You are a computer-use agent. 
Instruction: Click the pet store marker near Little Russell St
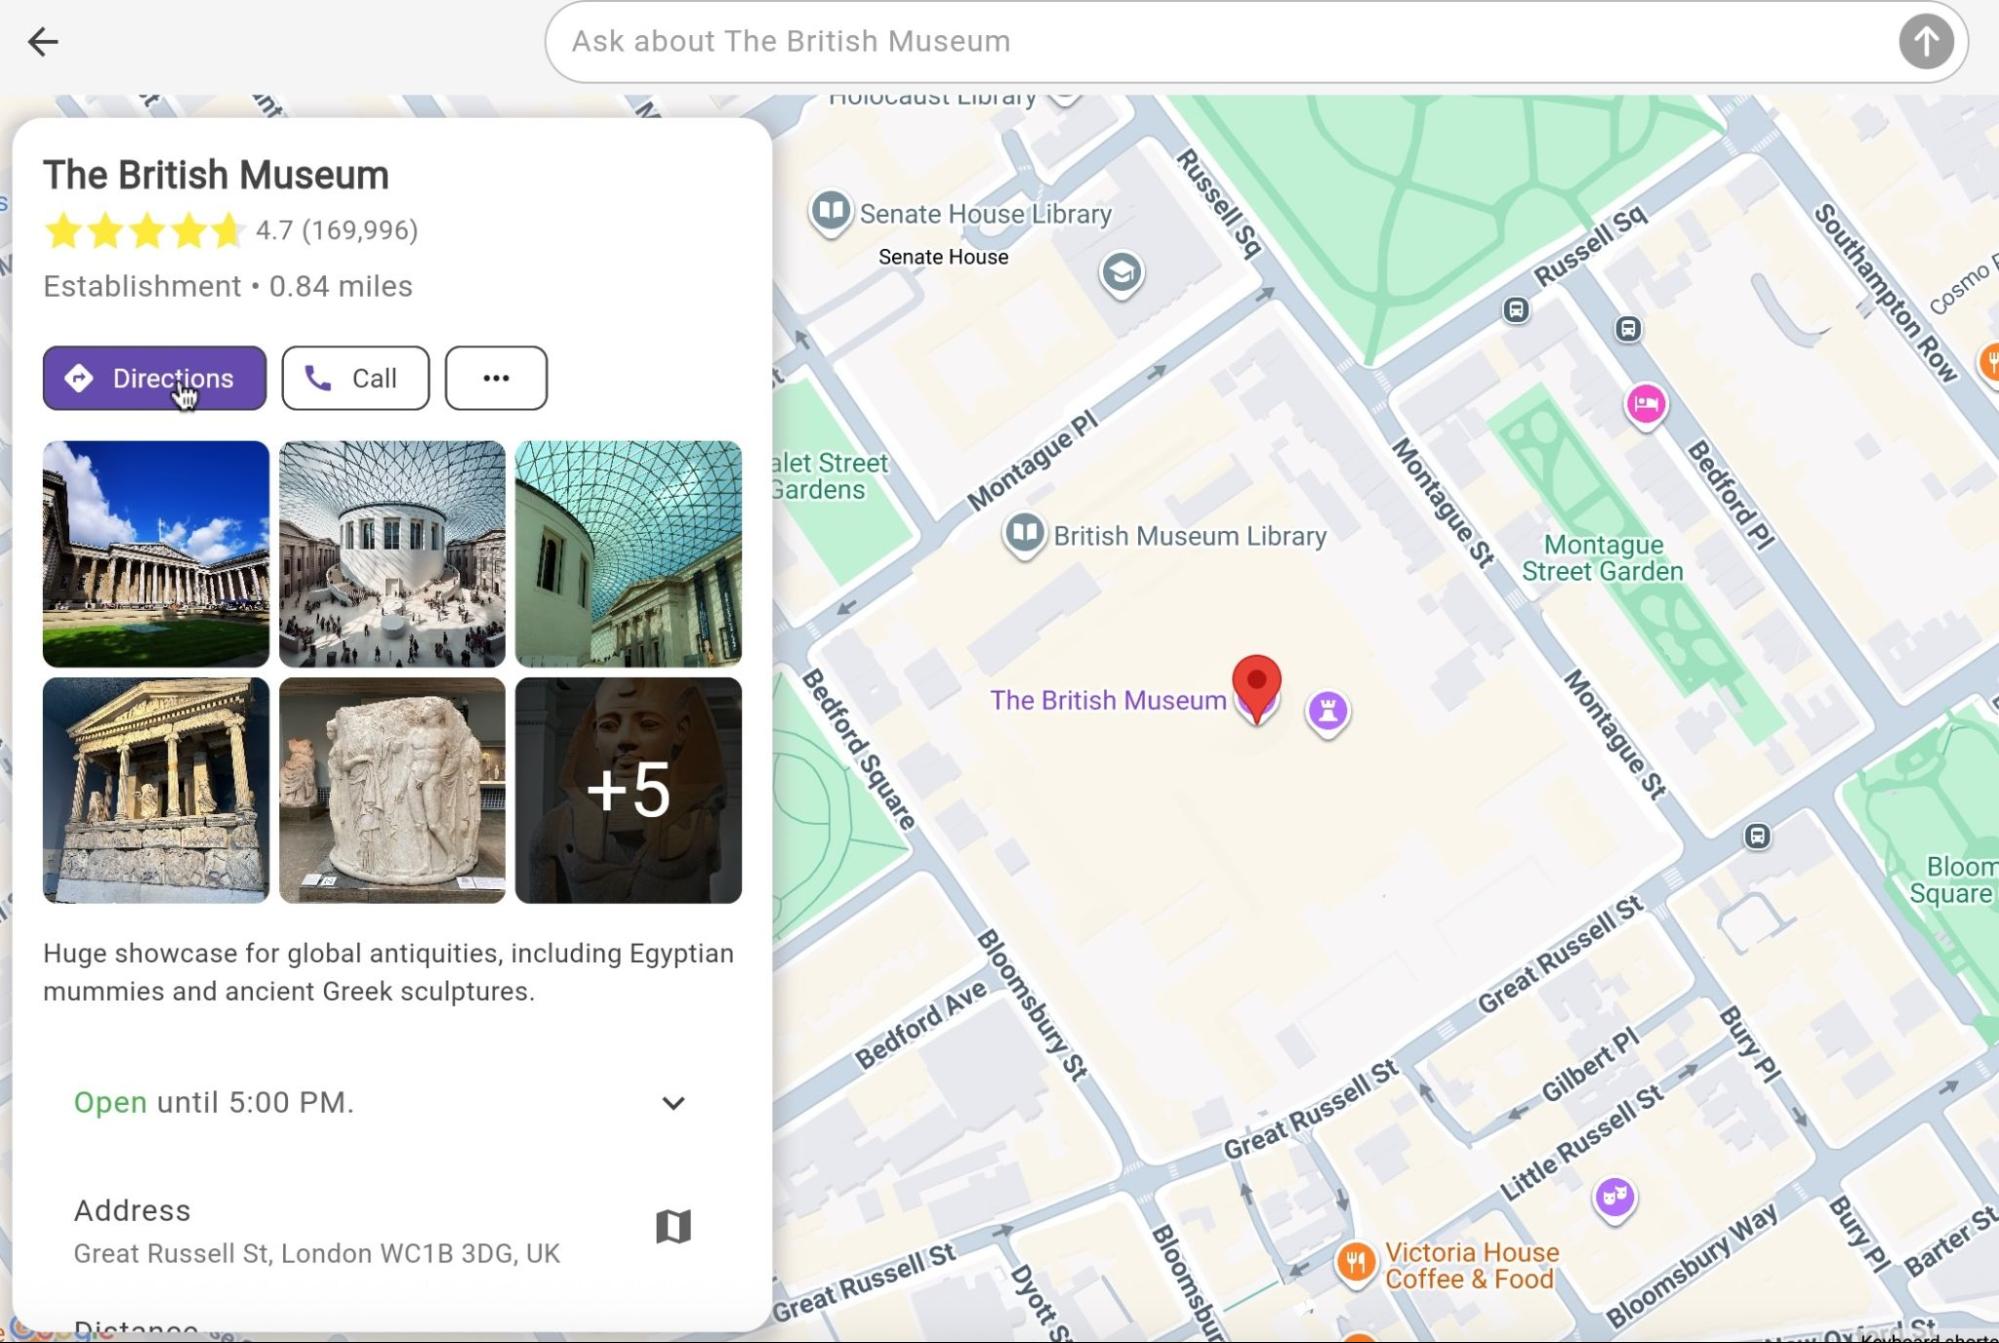1614,1196
